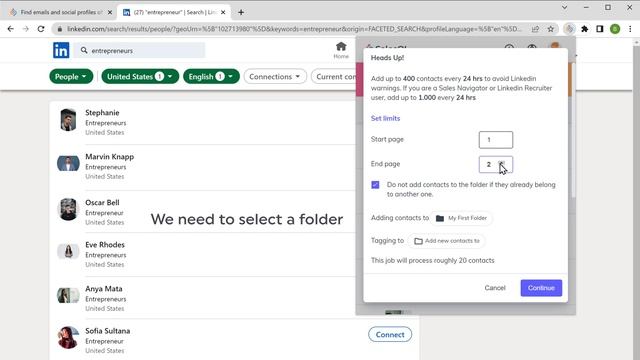Click the LinkedIn logo icon
Image resolution: width=640 pixels, height=360 pixels.
(61, 50)
